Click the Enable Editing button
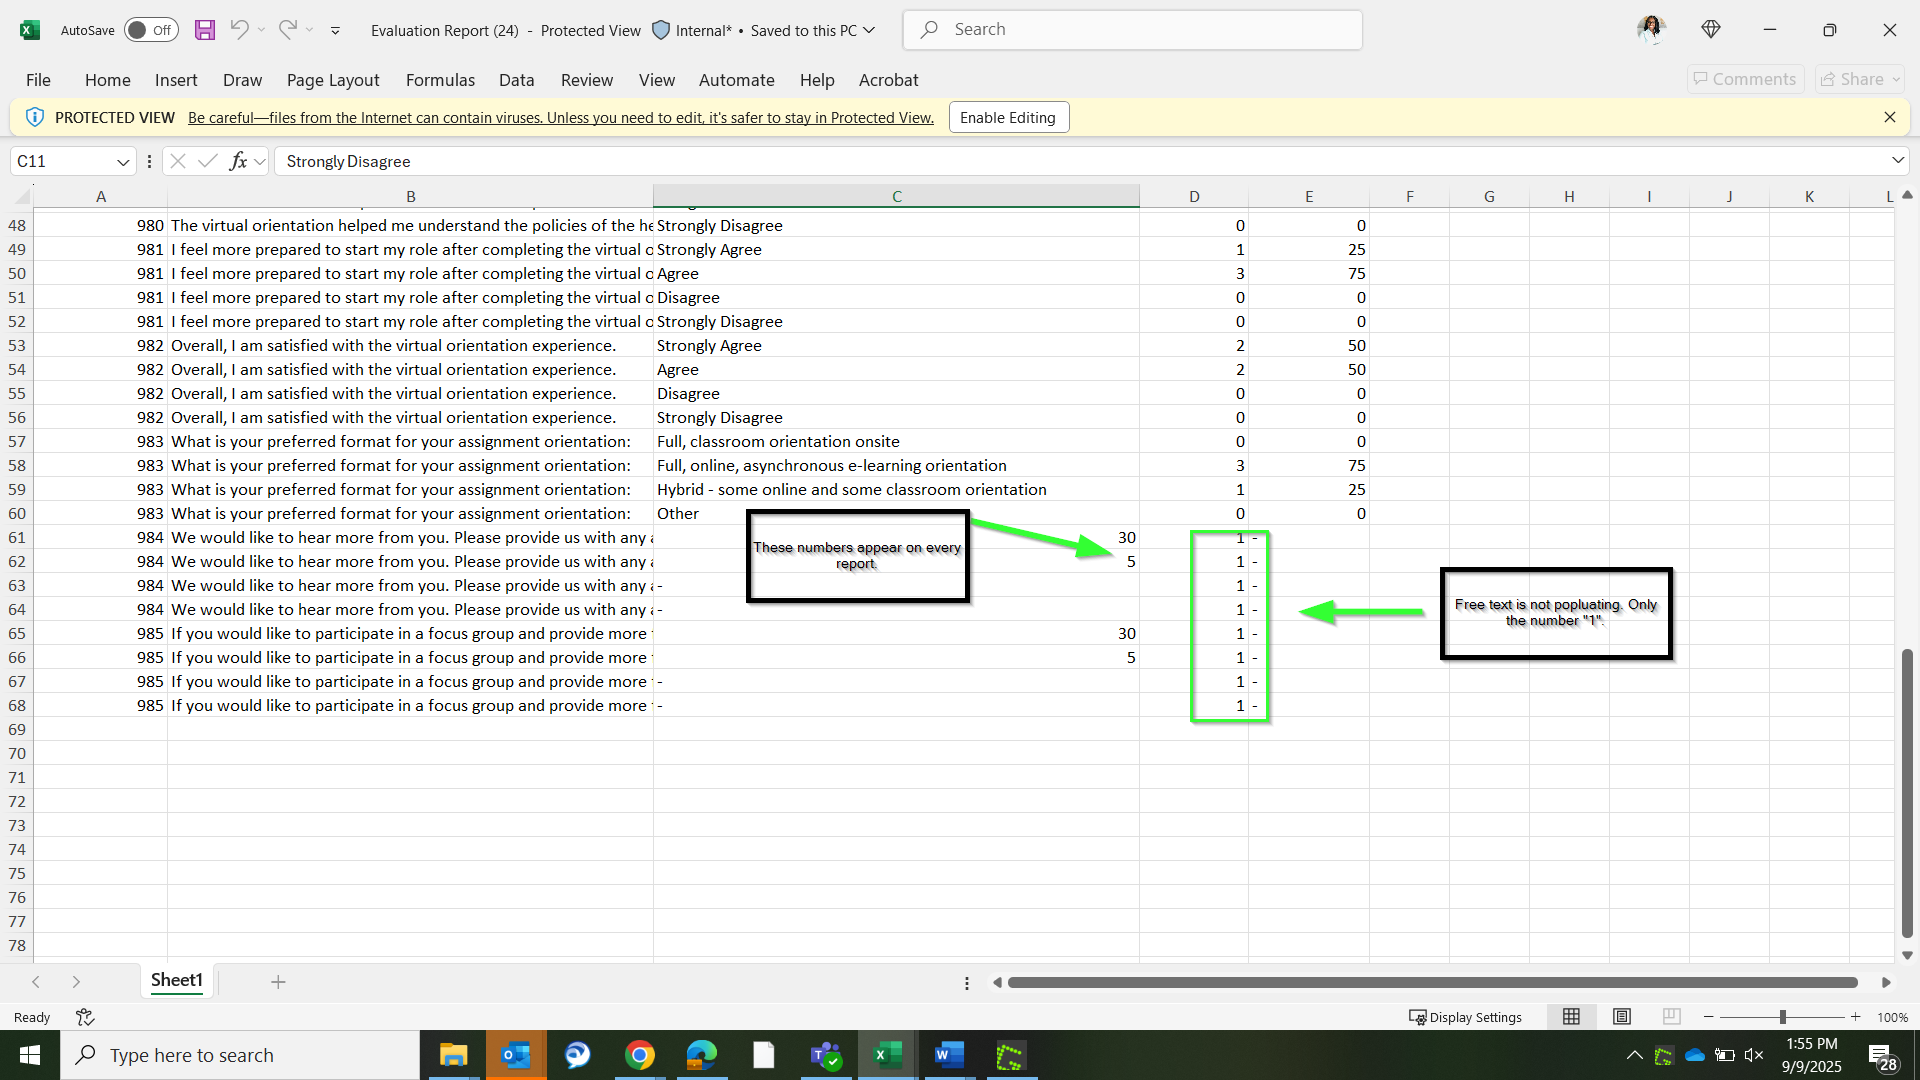The image size is (1920, 1080). pos(1008,117)
